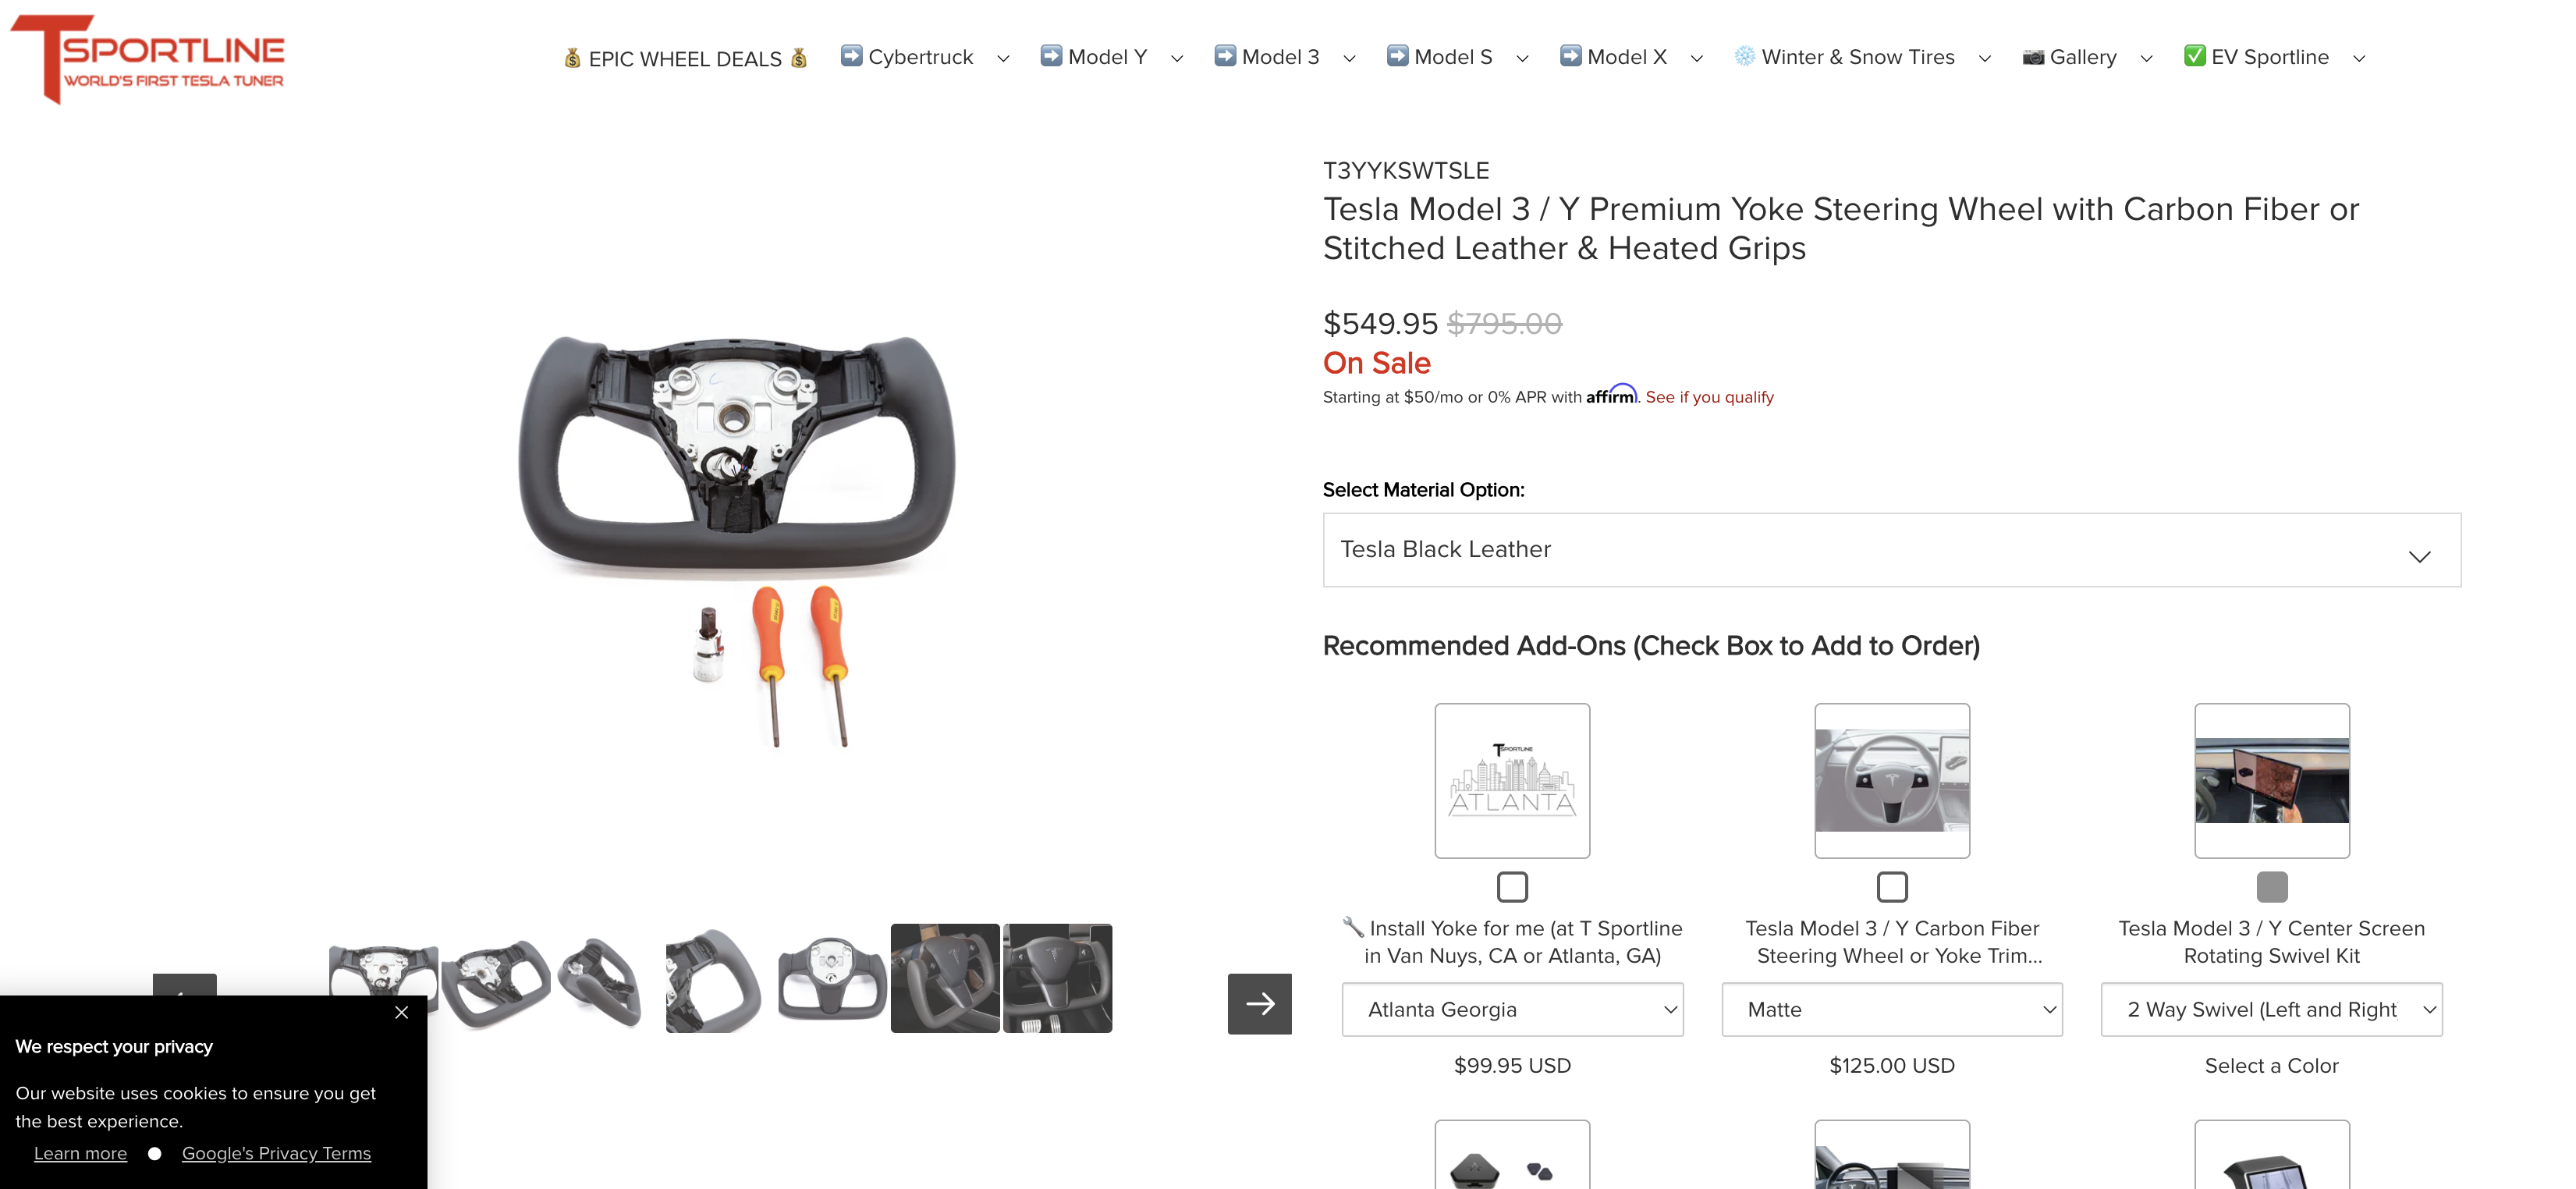Open the Model Y menu
This screenshot has width=2576, height=1189.
(x=1111, y=57)
